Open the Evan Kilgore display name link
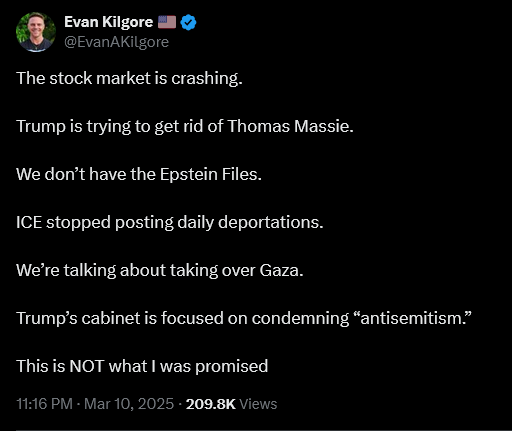This screenshot has width=512, height=431. click(108, 22)
